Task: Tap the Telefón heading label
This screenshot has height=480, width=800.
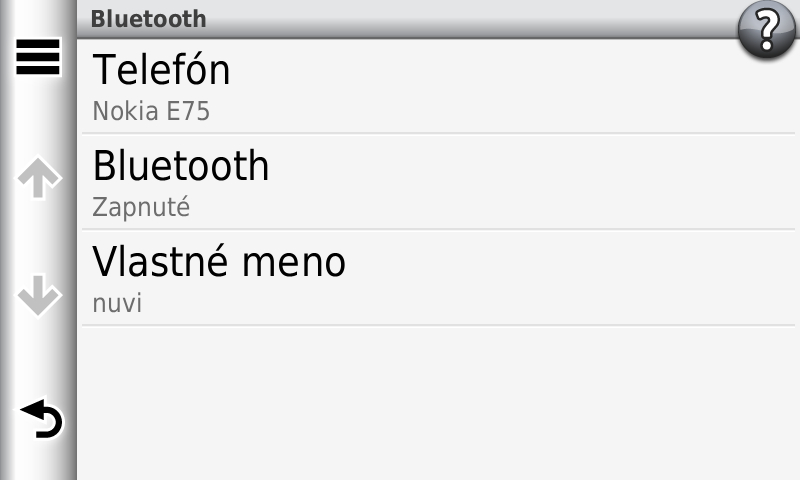Action: [x=161, y=70]
